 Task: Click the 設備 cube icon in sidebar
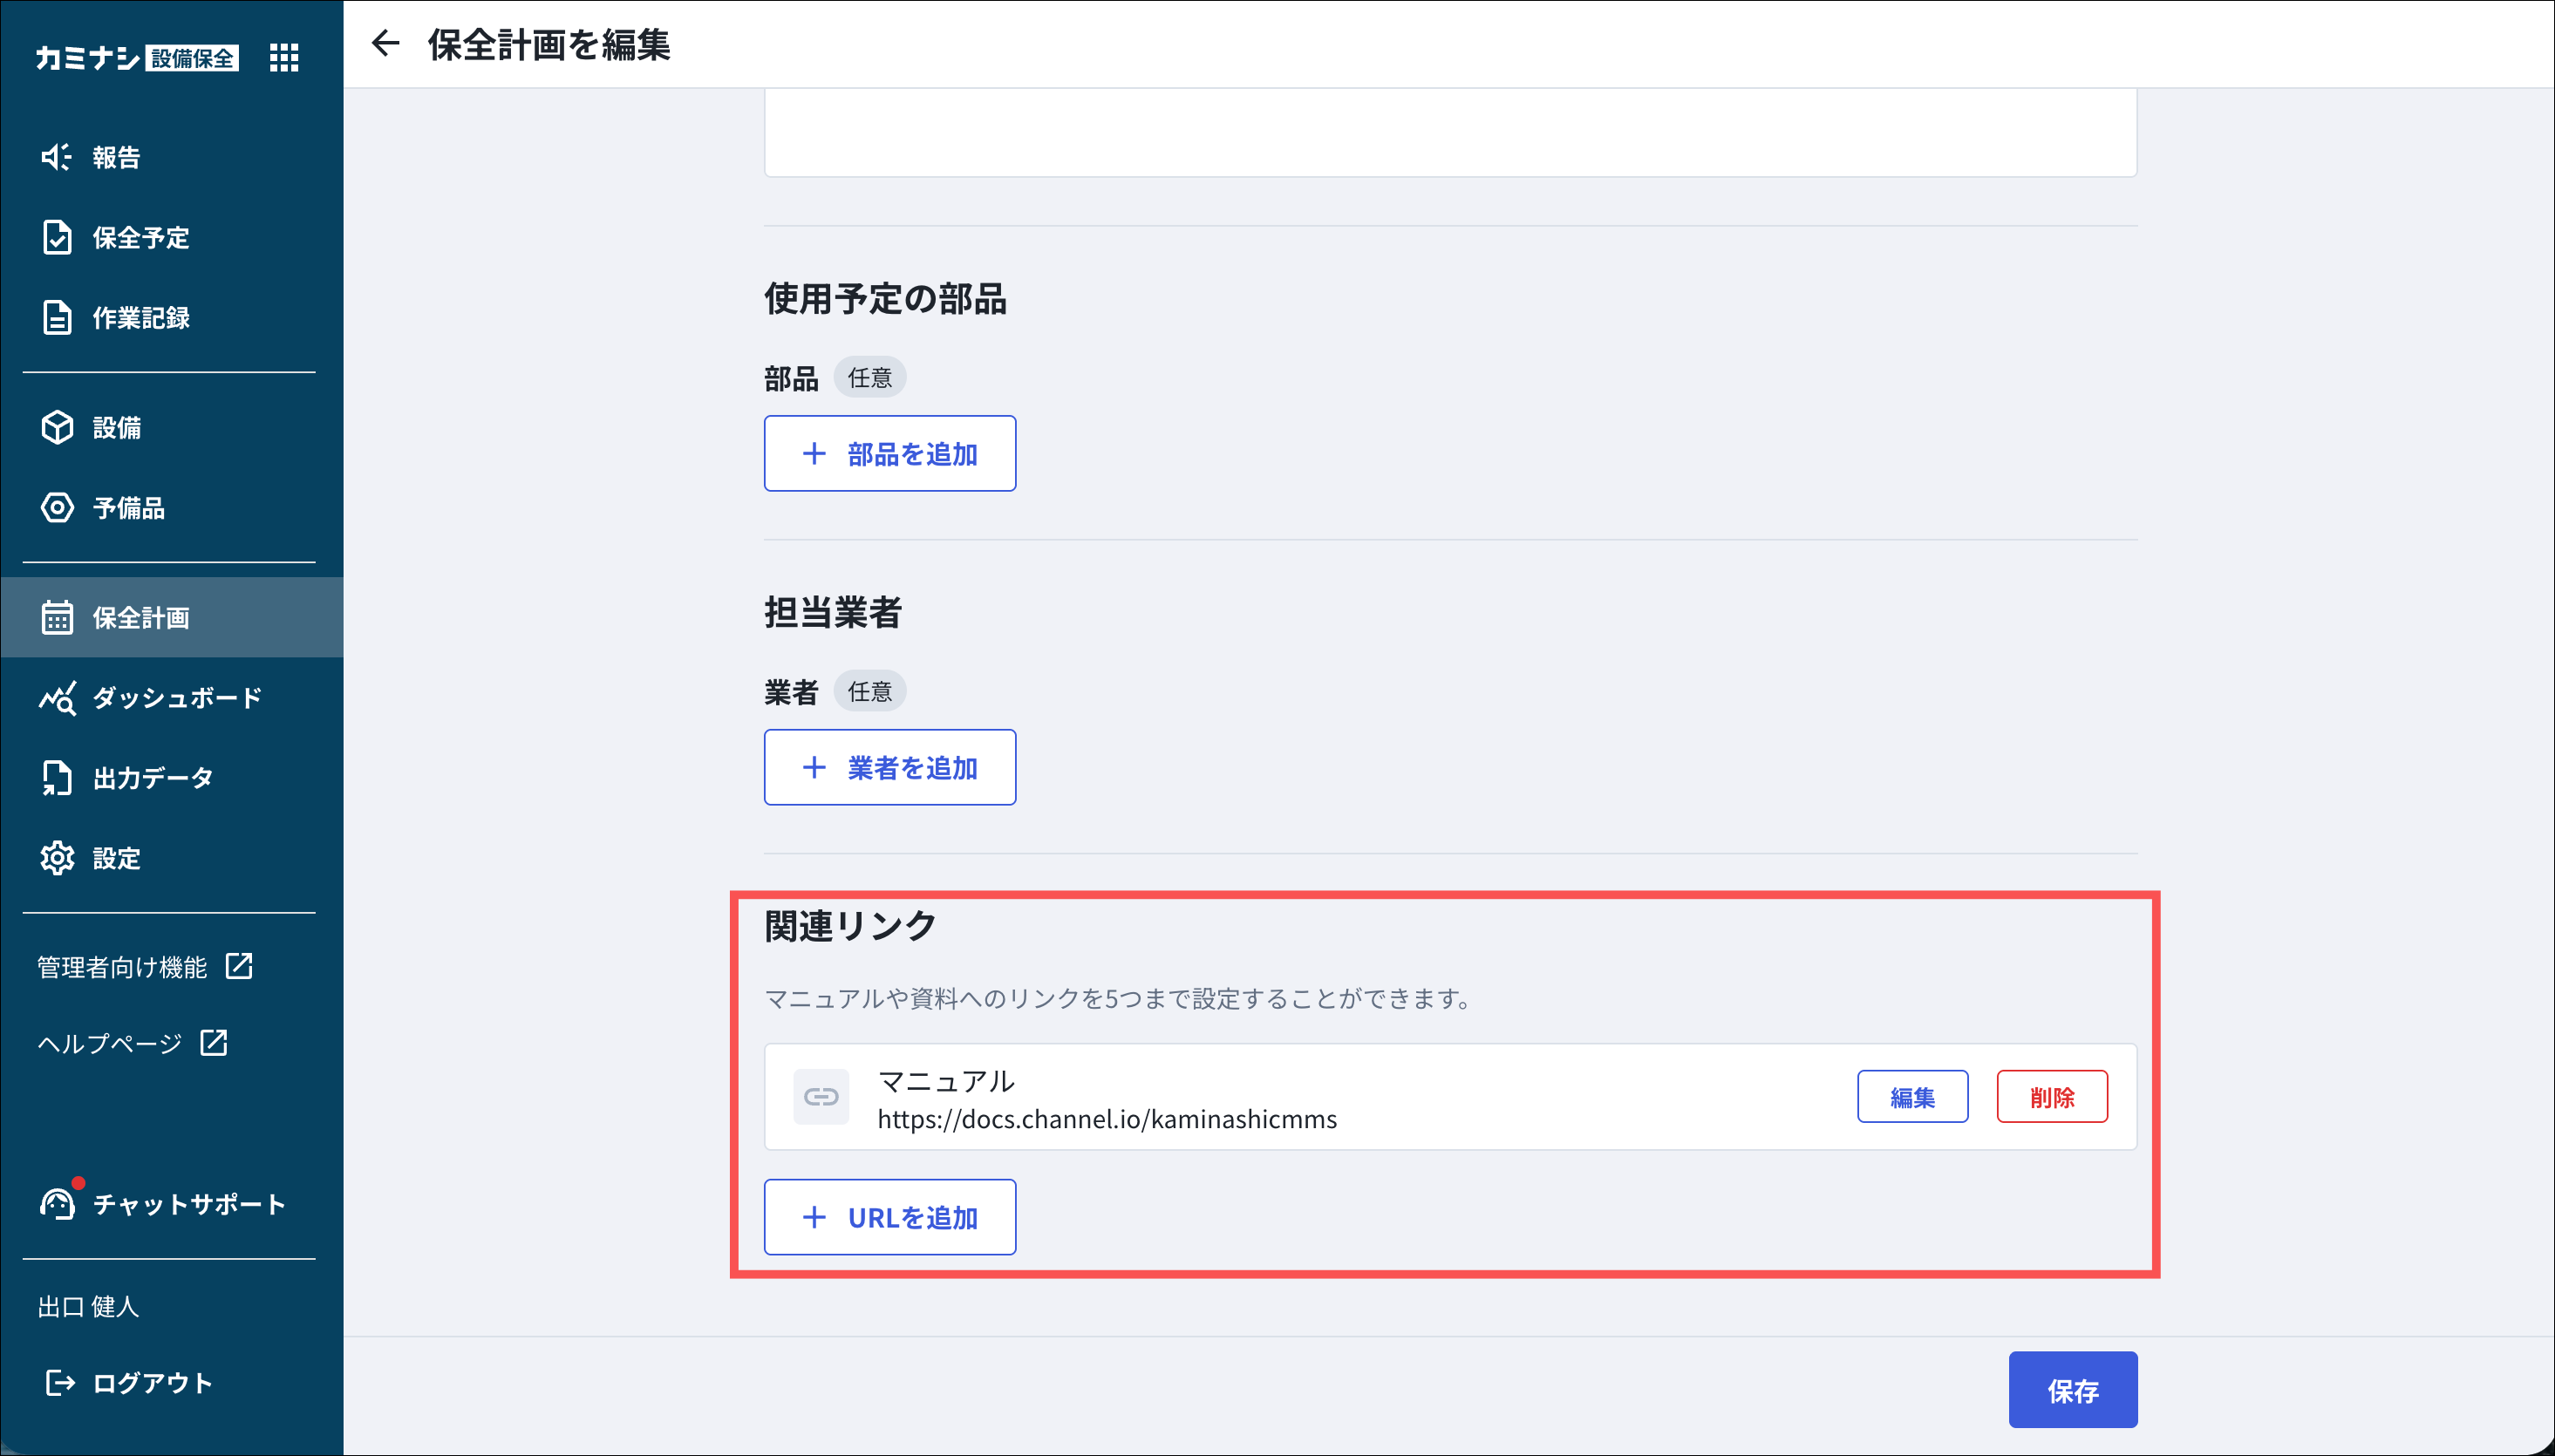pyautogui.click(x=57, y=427)
